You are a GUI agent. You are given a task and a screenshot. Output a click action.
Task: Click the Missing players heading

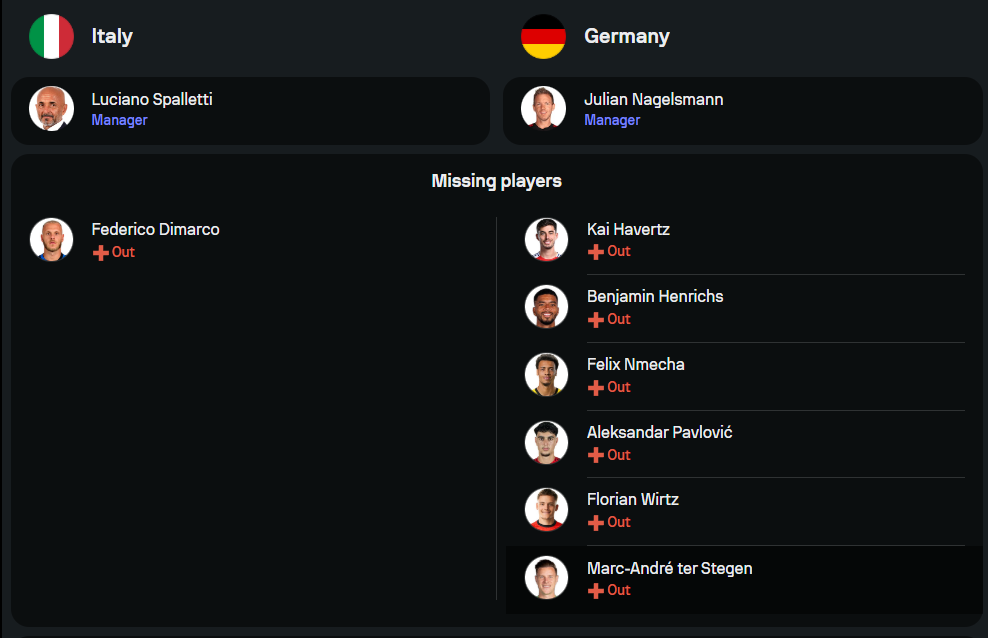click(496, 181)
